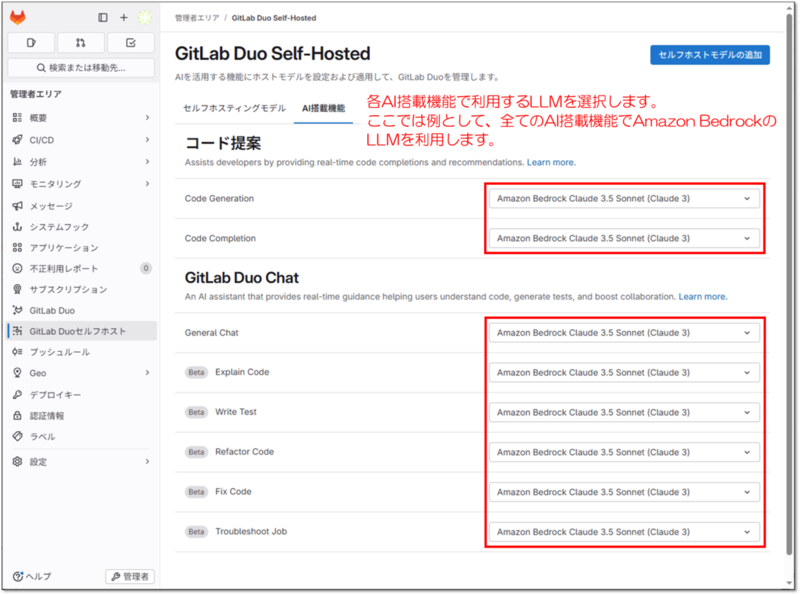Screen dimensions: 800x595
Task: Expand the モニタリング sidebar chevron
Action: (x=147, y=184)
